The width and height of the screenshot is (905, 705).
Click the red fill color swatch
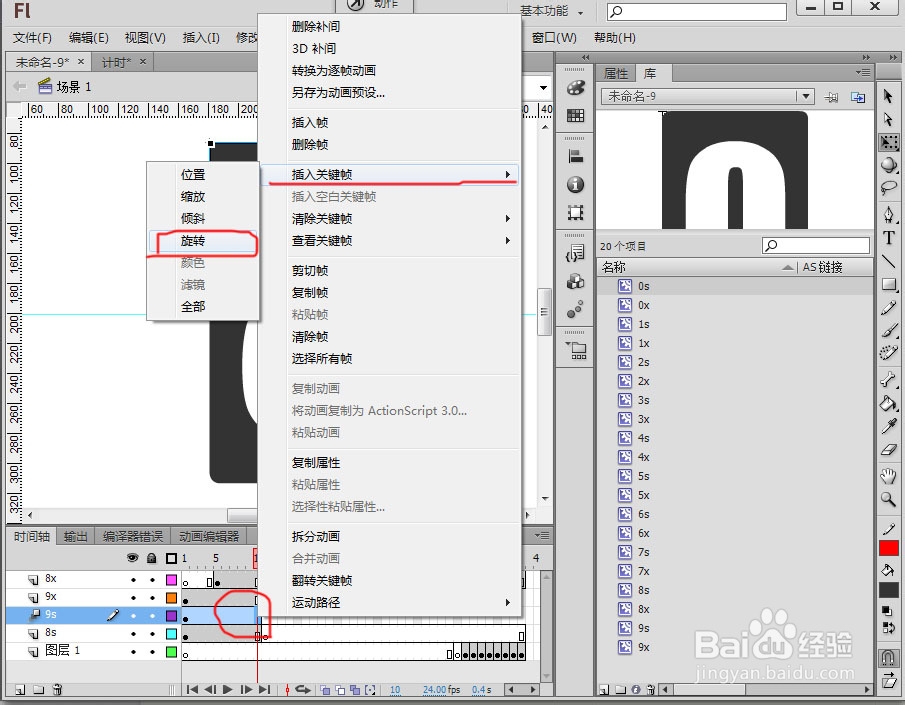[x=889, y=545]
